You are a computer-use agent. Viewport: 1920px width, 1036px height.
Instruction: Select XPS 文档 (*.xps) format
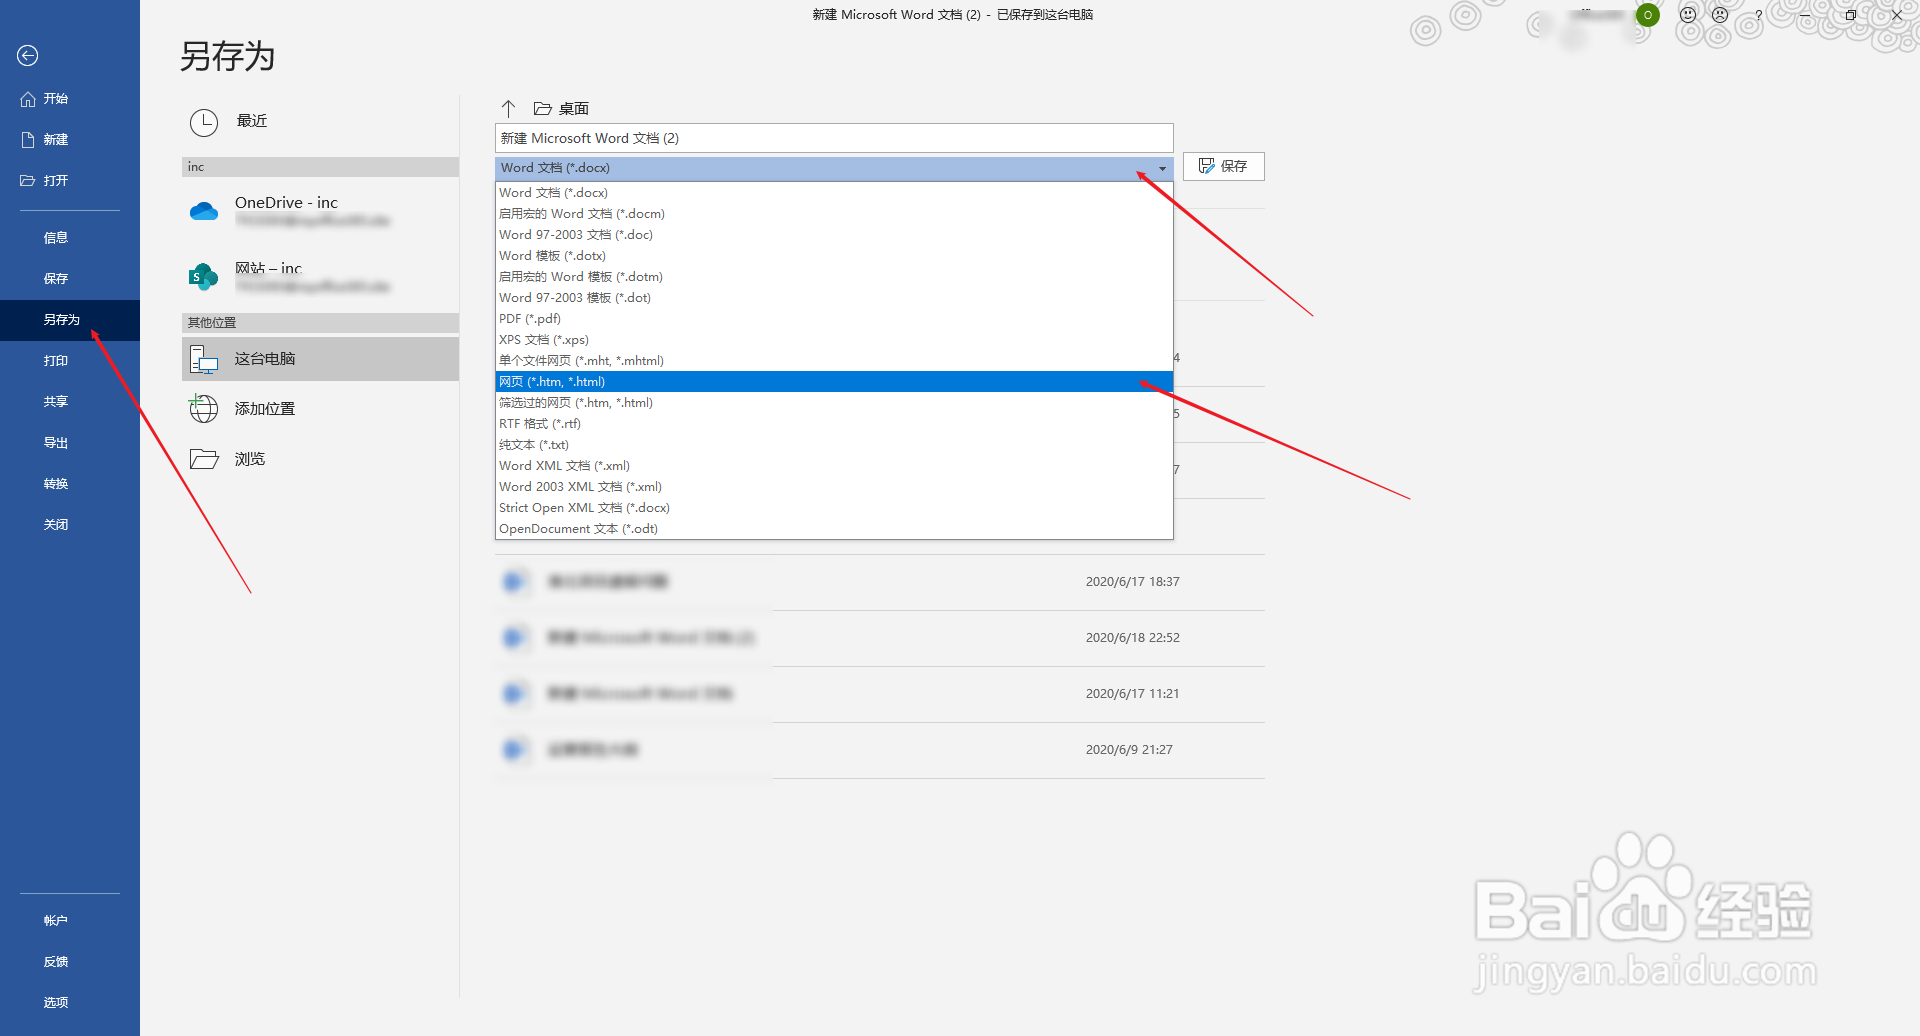(834, 340)
